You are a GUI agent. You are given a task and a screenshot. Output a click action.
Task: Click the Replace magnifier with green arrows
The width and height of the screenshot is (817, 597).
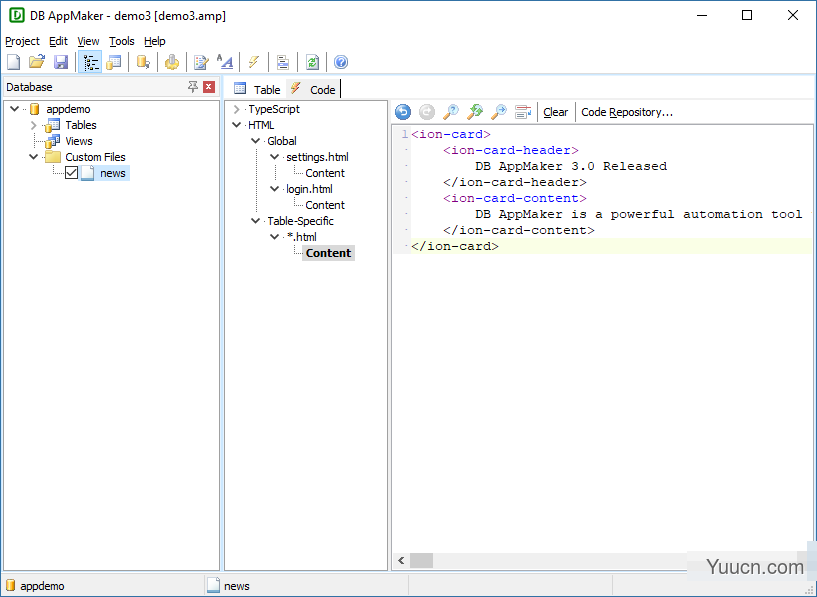[475, 112]
